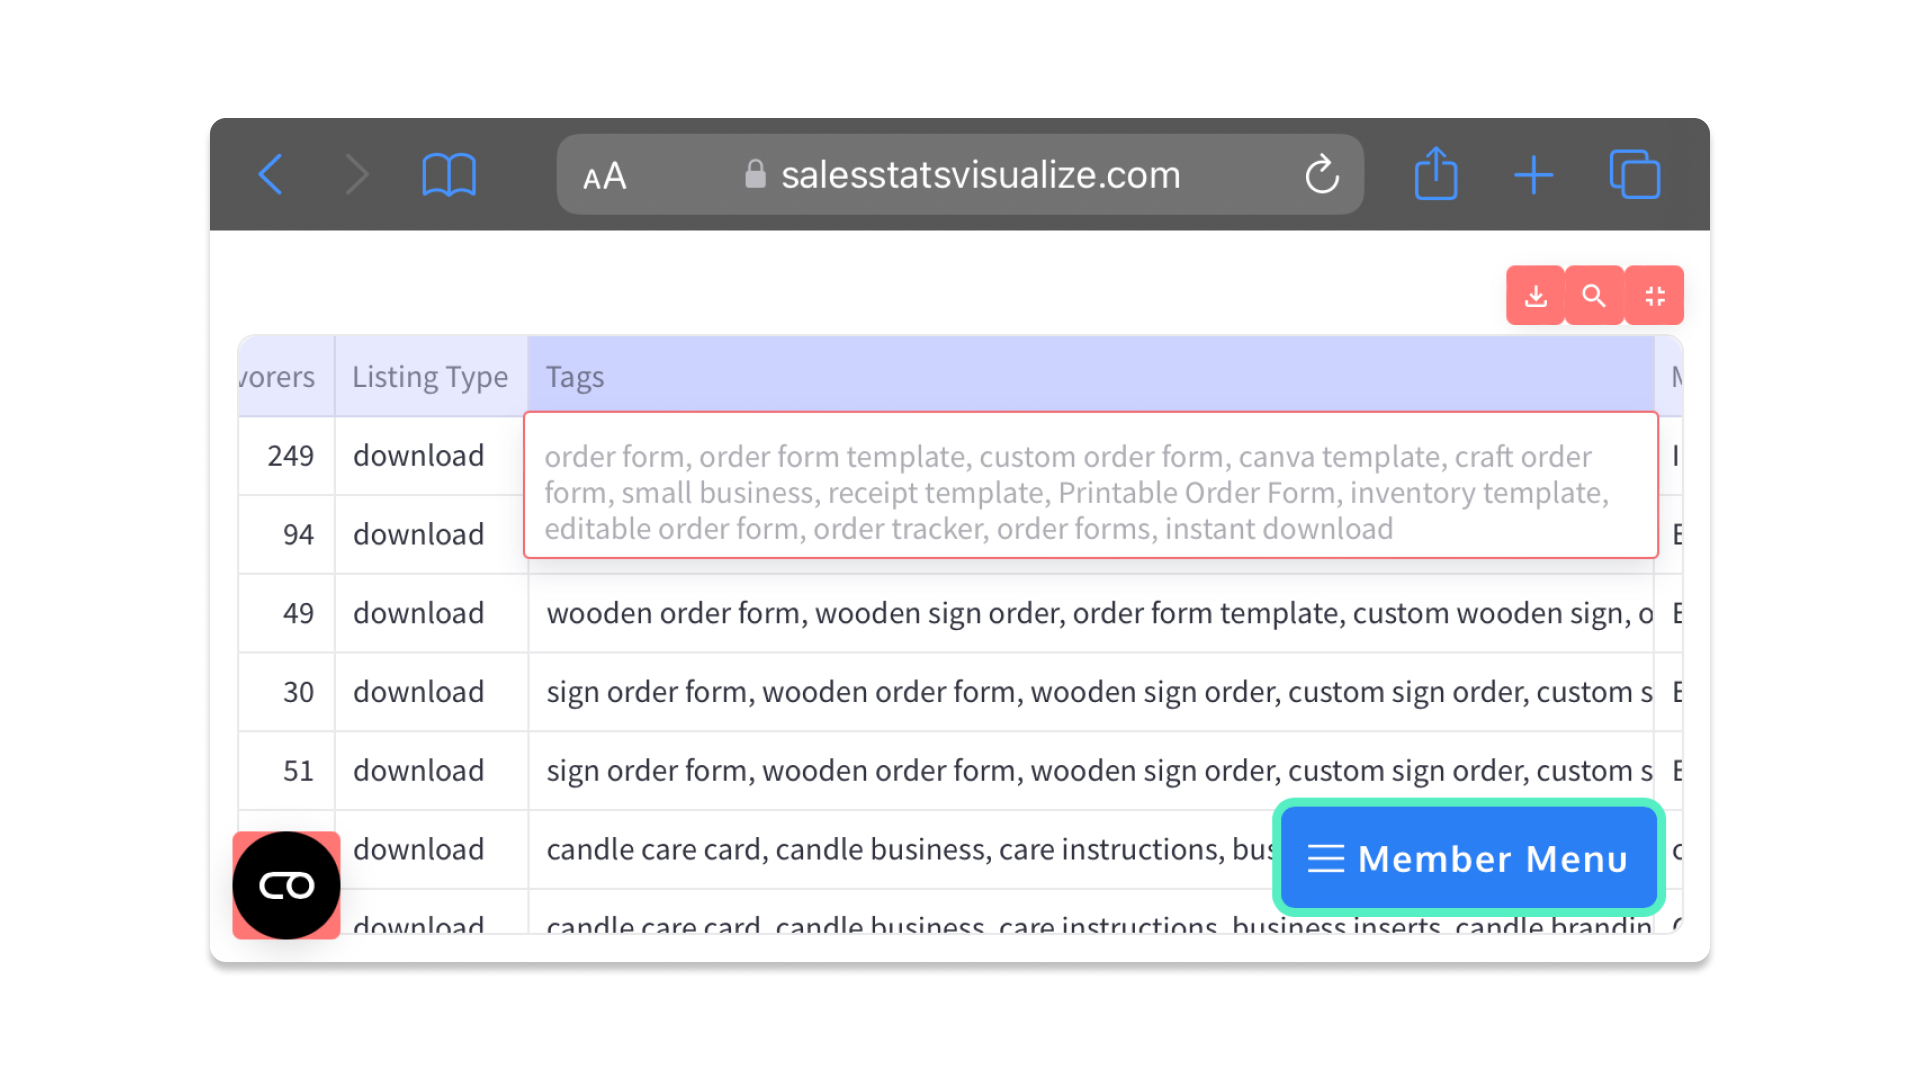Click download beside the chat widget
Screen dimensions: 1920x1080
[418, 850]
